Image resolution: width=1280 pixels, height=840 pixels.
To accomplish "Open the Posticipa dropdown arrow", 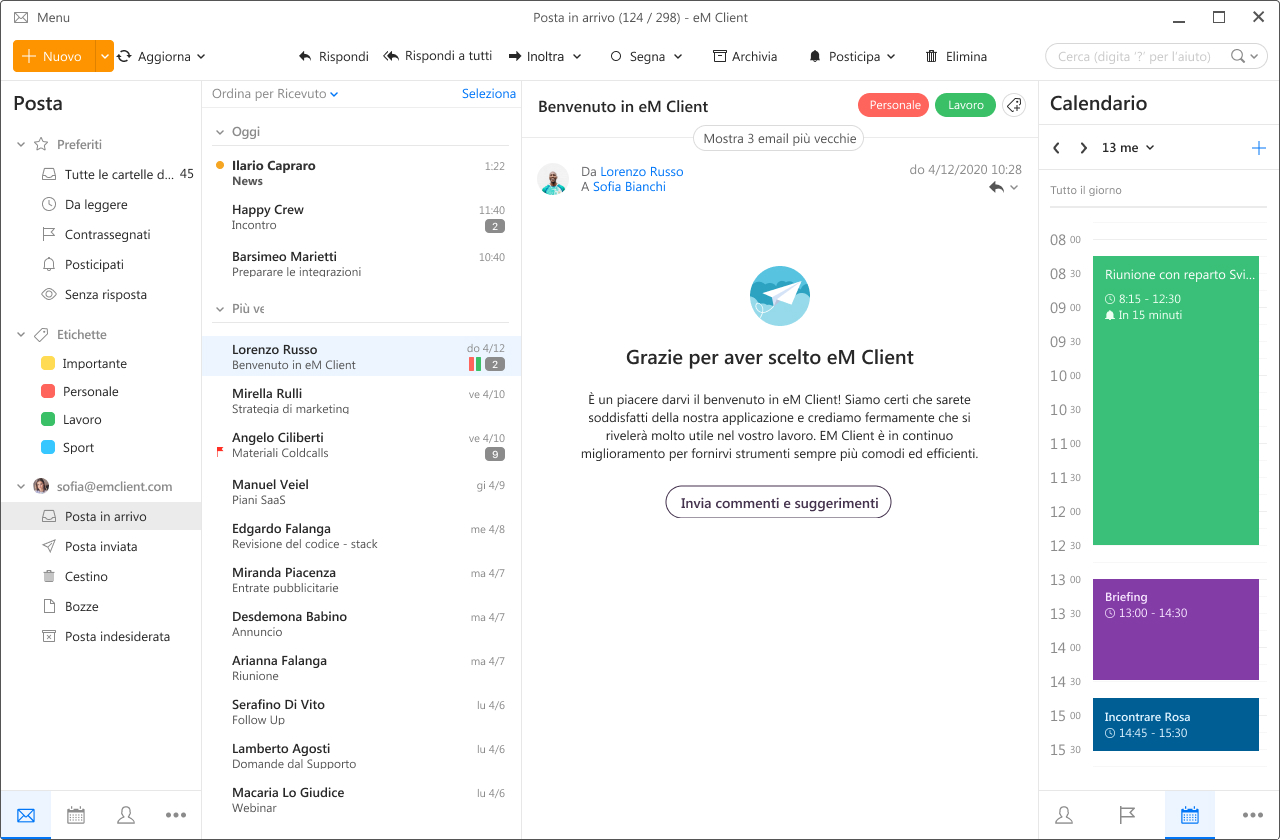I will click(x=890, y=57).
